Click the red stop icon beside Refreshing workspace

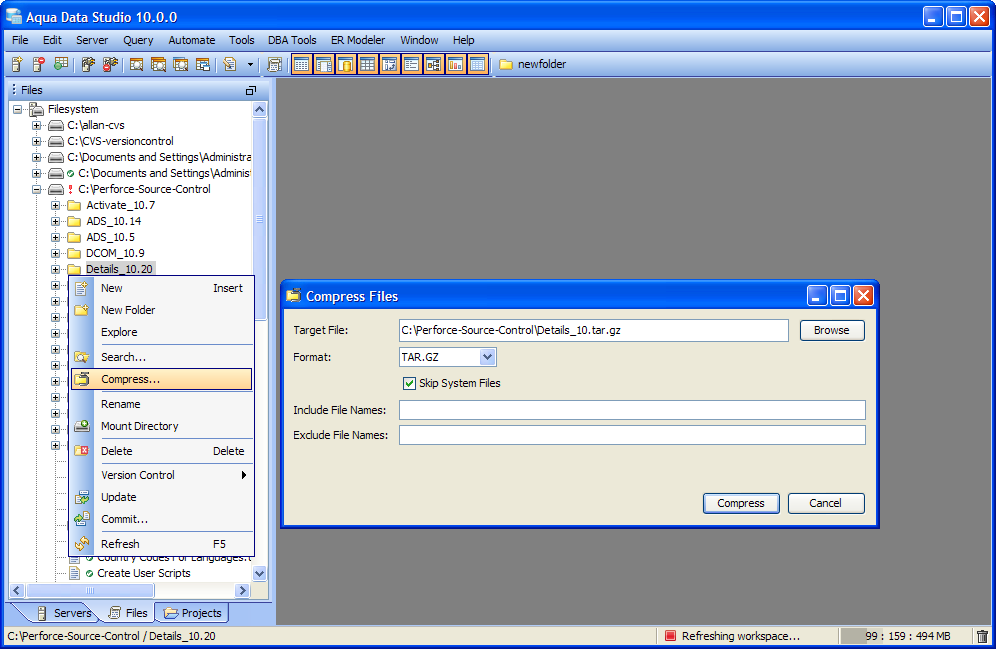(x=670, y=636)
